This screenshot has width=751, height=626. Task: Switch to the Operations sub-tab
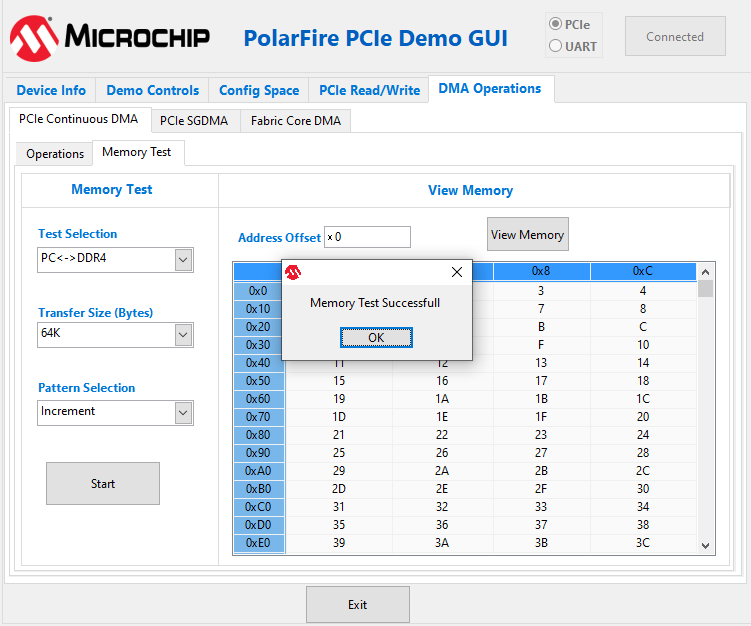55,154
